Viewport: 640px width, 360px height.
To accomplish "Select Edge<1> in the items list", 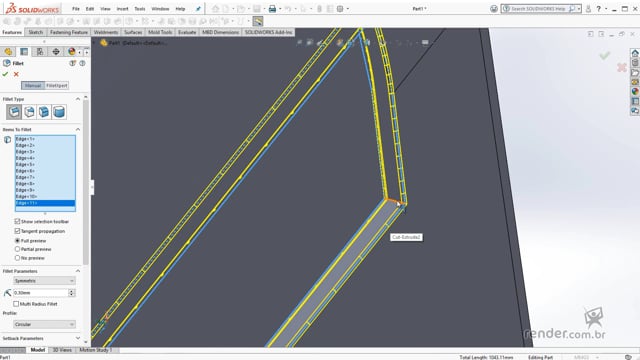I will [45, 139].
